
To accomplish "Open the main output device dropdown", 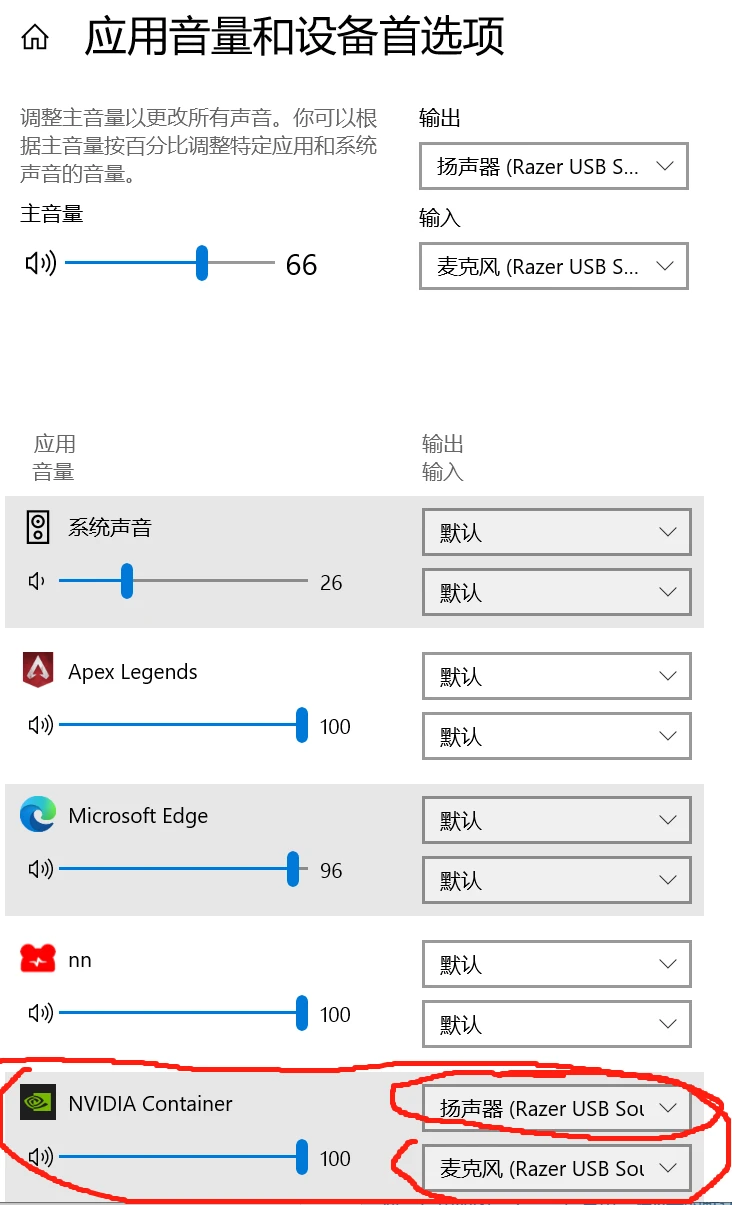I will pos(553,166).
